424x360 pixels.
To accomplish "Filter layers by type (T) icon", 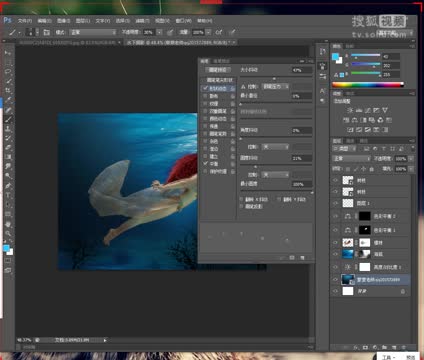I will pyautogui.click(x=383, y=149).
